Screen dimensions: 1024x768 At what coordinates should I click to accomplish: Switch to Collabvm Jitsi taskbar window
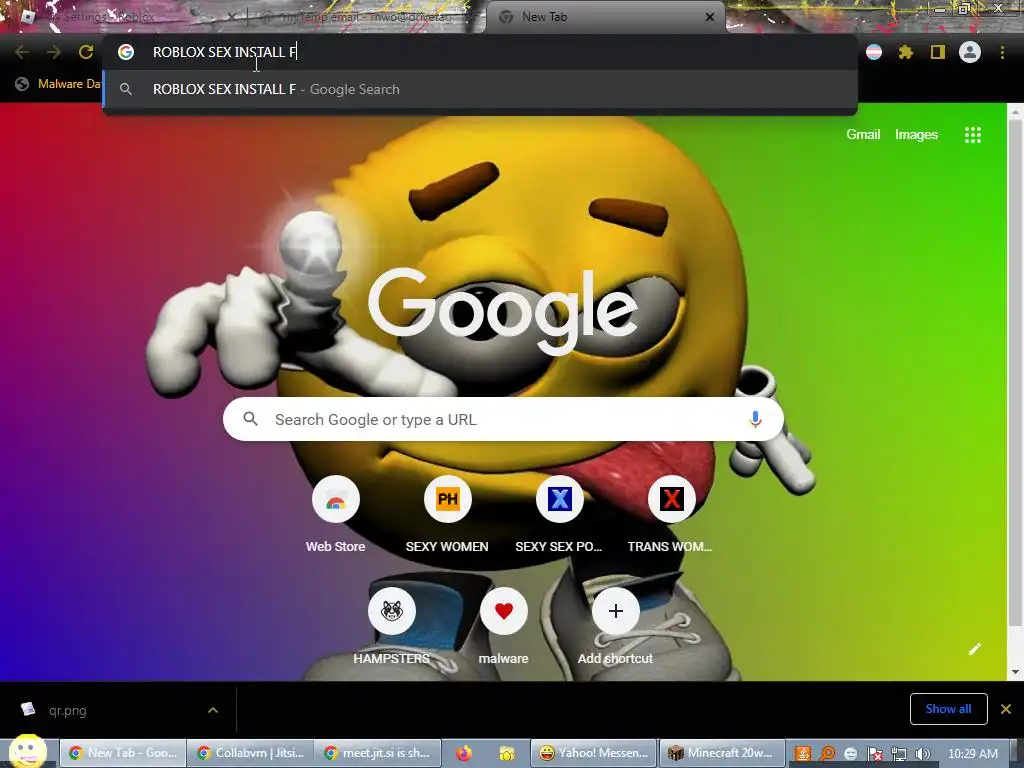coord(251,753)
